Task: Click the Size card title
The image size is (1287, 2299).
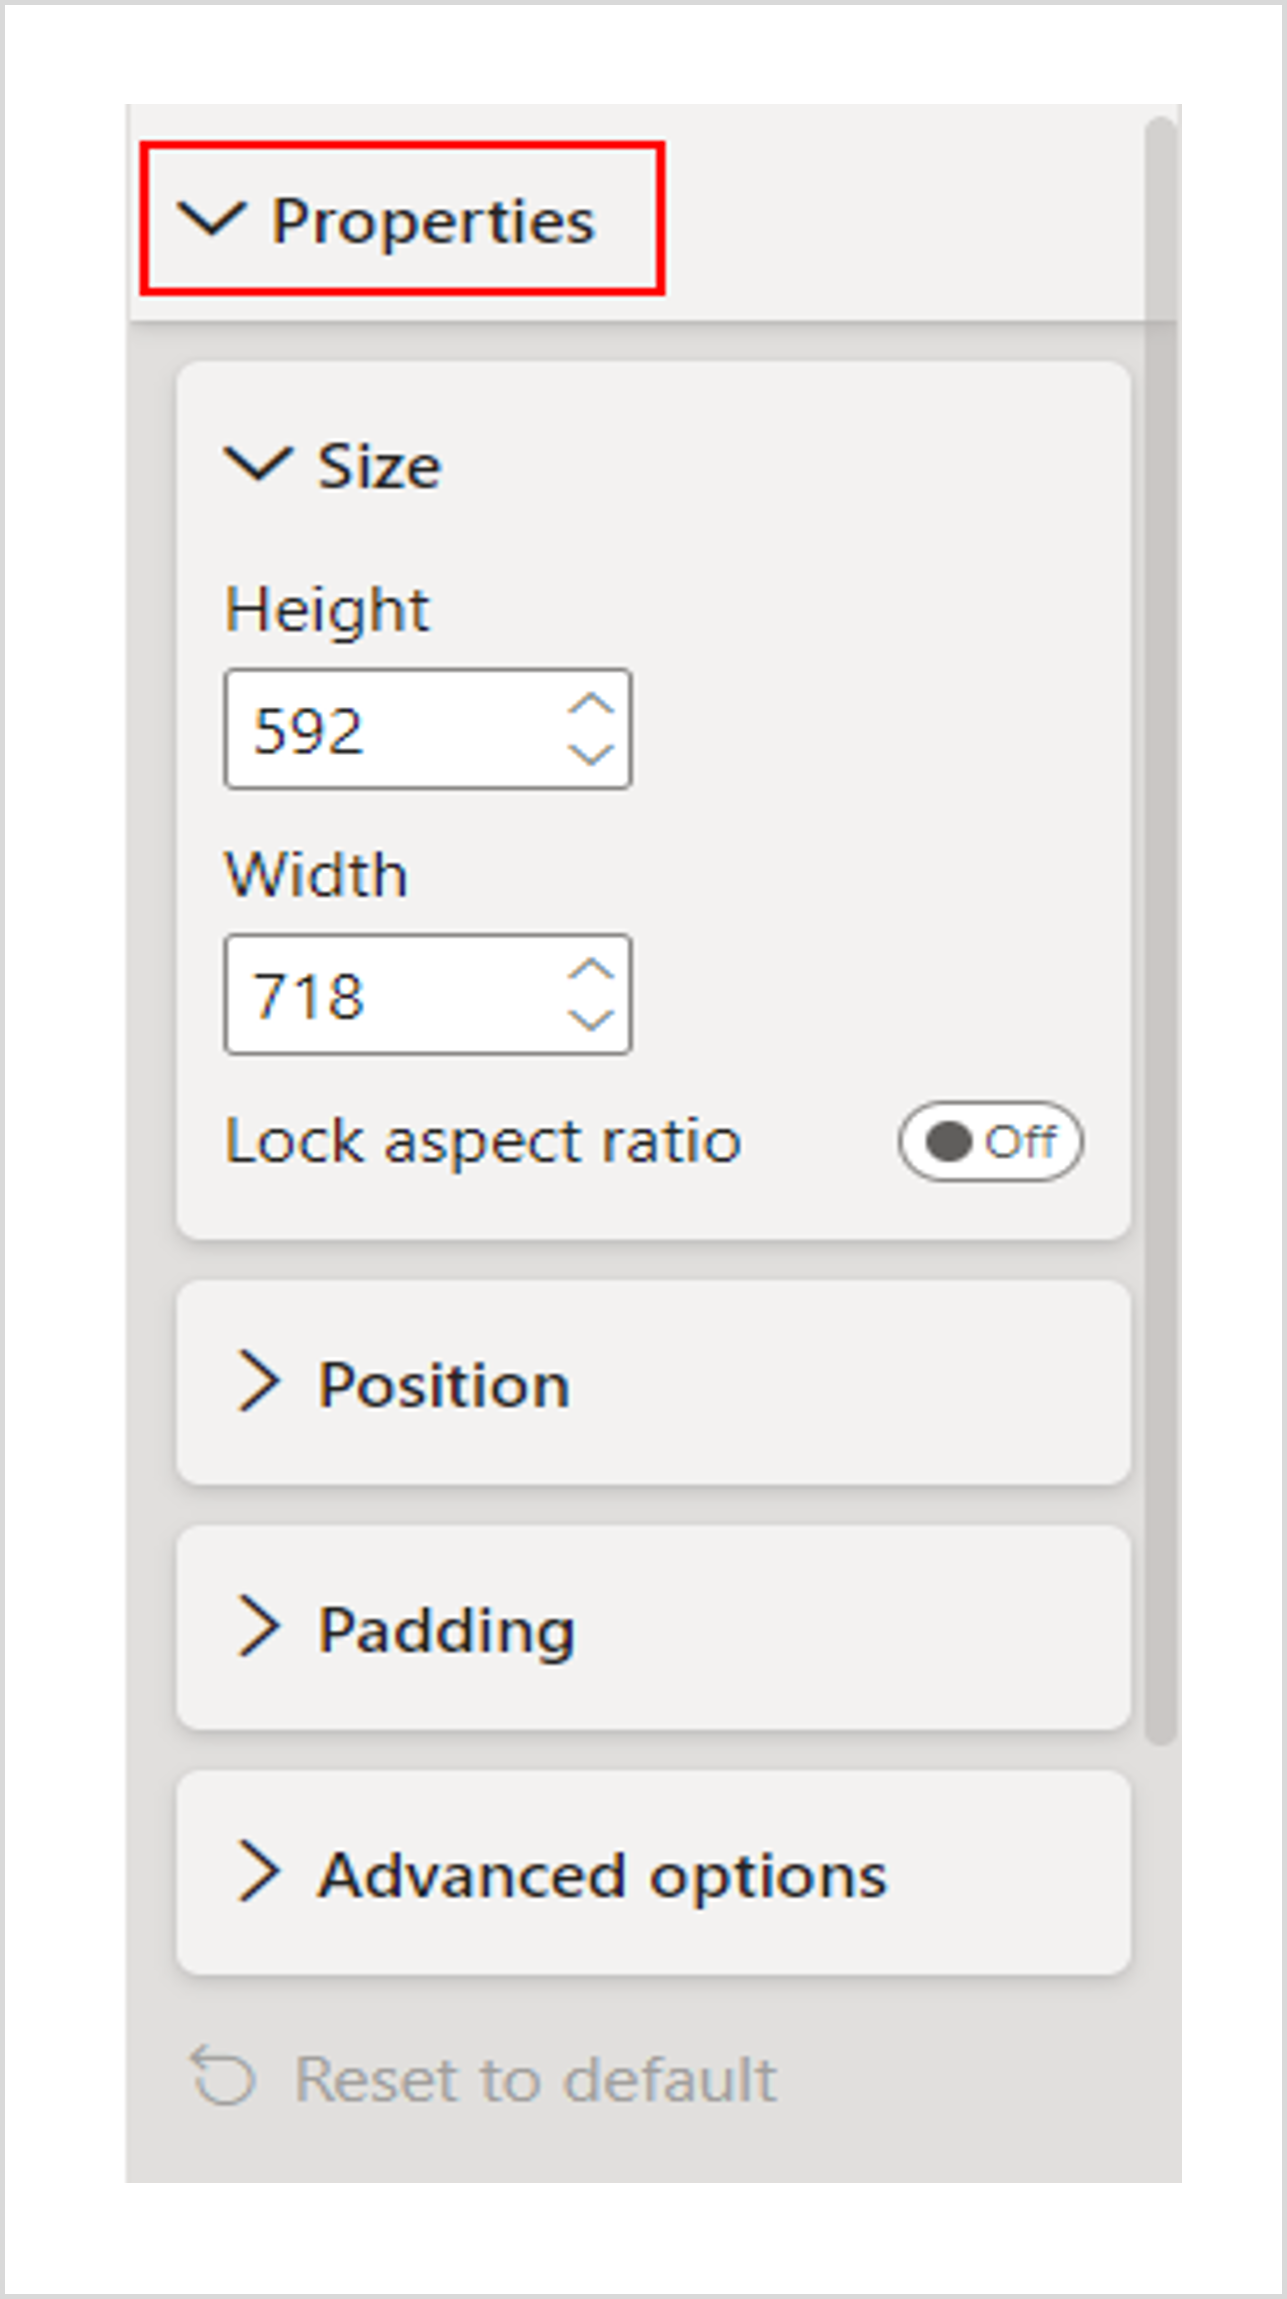Action: pyautogui.click(x=379, y=466)
